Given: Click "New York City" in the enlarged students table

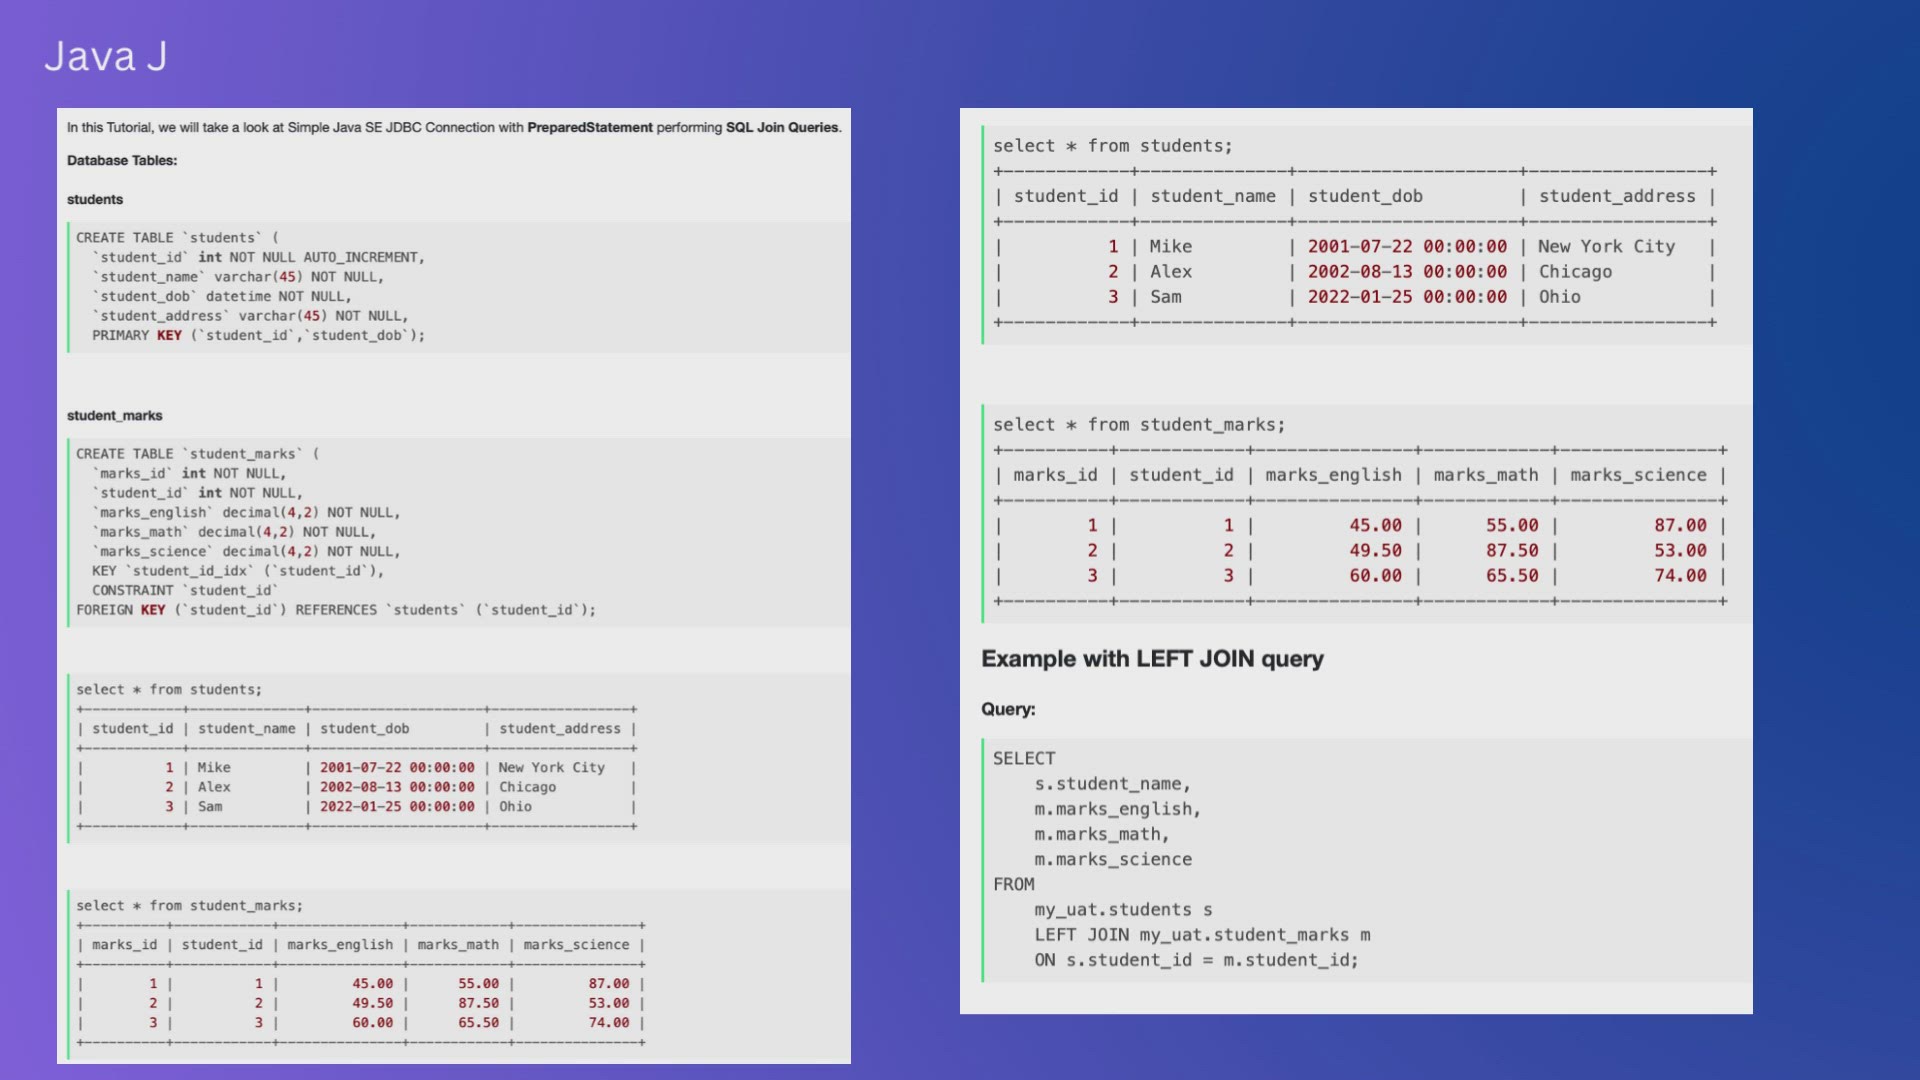Looking at the screenshot, I should [1606, 247].
